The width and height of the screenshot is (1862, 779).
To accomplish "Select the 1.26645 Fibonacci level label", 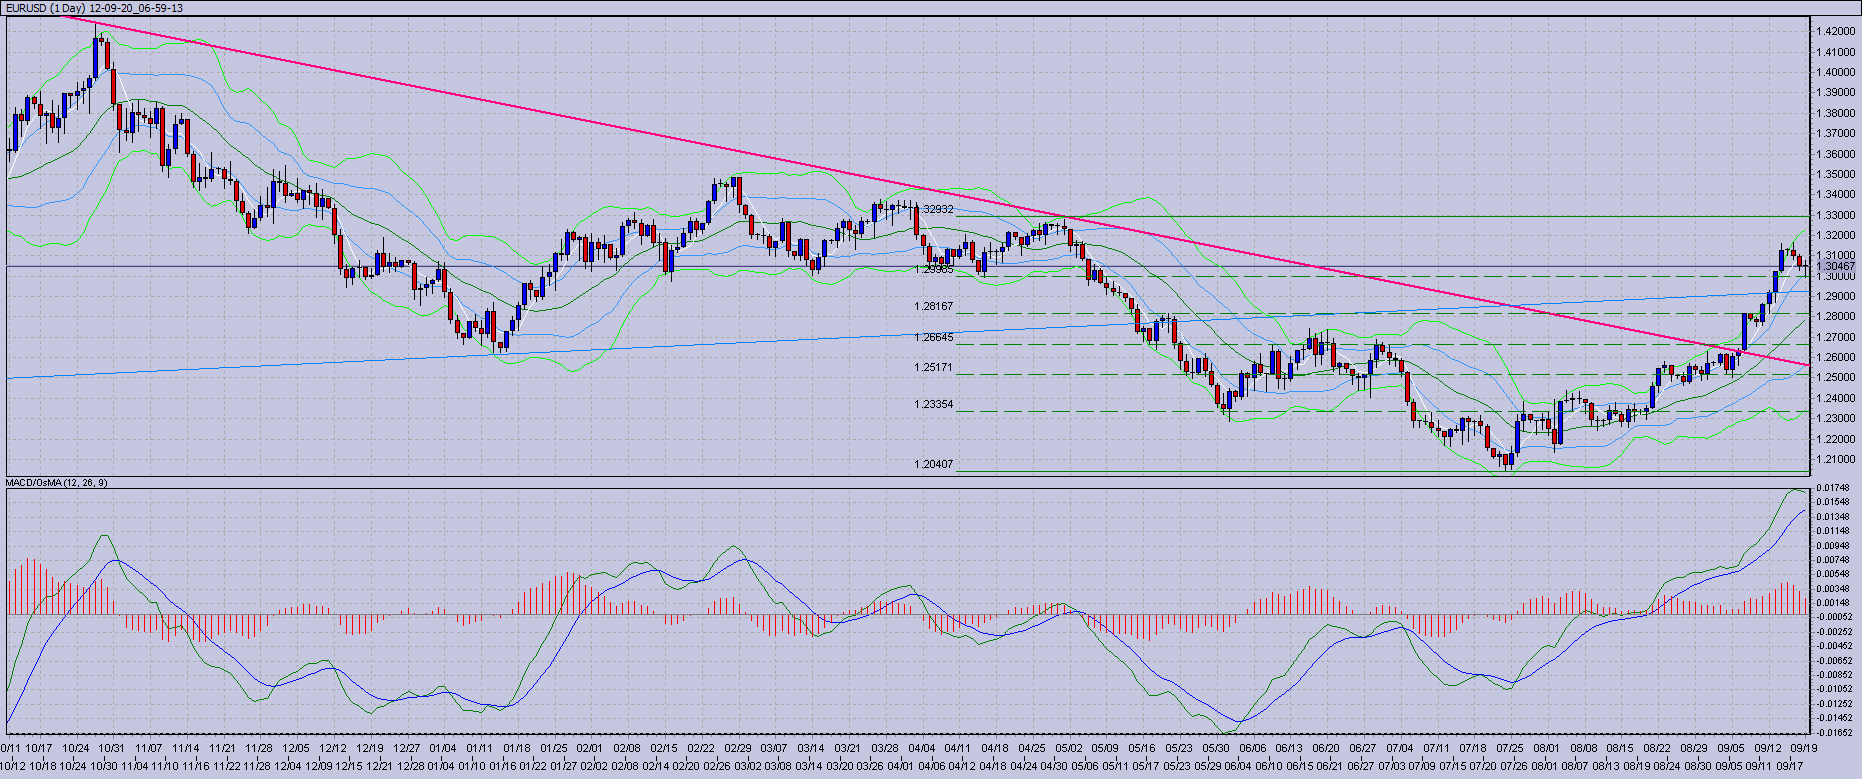I will tap(933, 337).
